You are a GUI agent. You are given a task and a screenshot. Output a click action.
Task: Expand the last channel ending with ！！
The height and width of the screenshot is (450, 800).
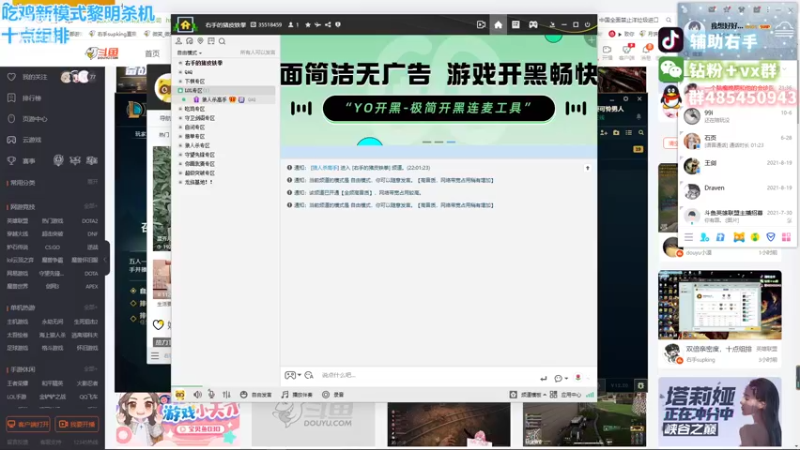180,182
